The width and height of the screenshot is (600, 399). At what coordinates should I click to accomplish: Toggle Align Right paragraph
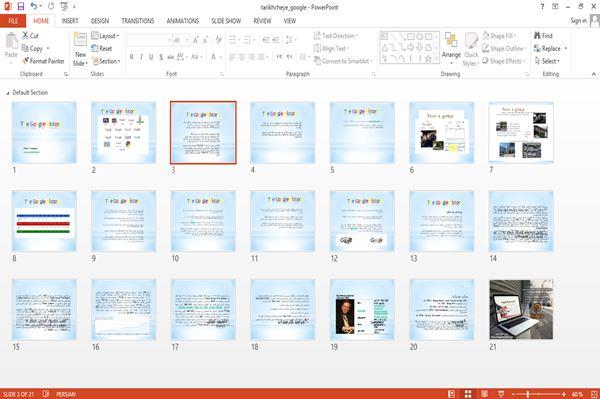(x=251, y=57)
